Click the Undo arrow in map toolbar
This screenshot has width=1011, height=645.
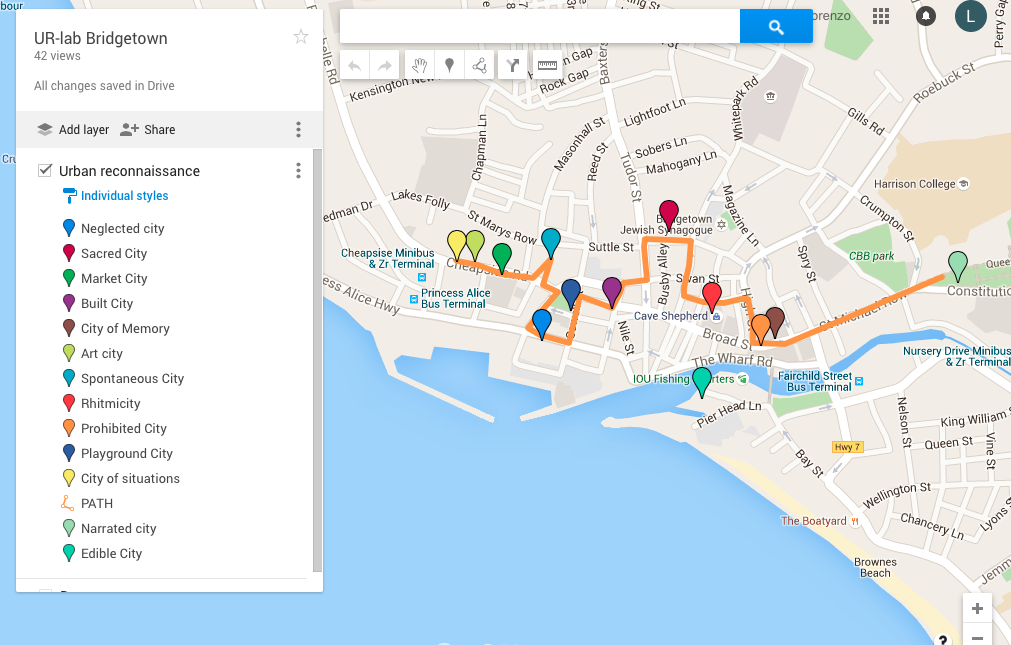tap(355, 65)
